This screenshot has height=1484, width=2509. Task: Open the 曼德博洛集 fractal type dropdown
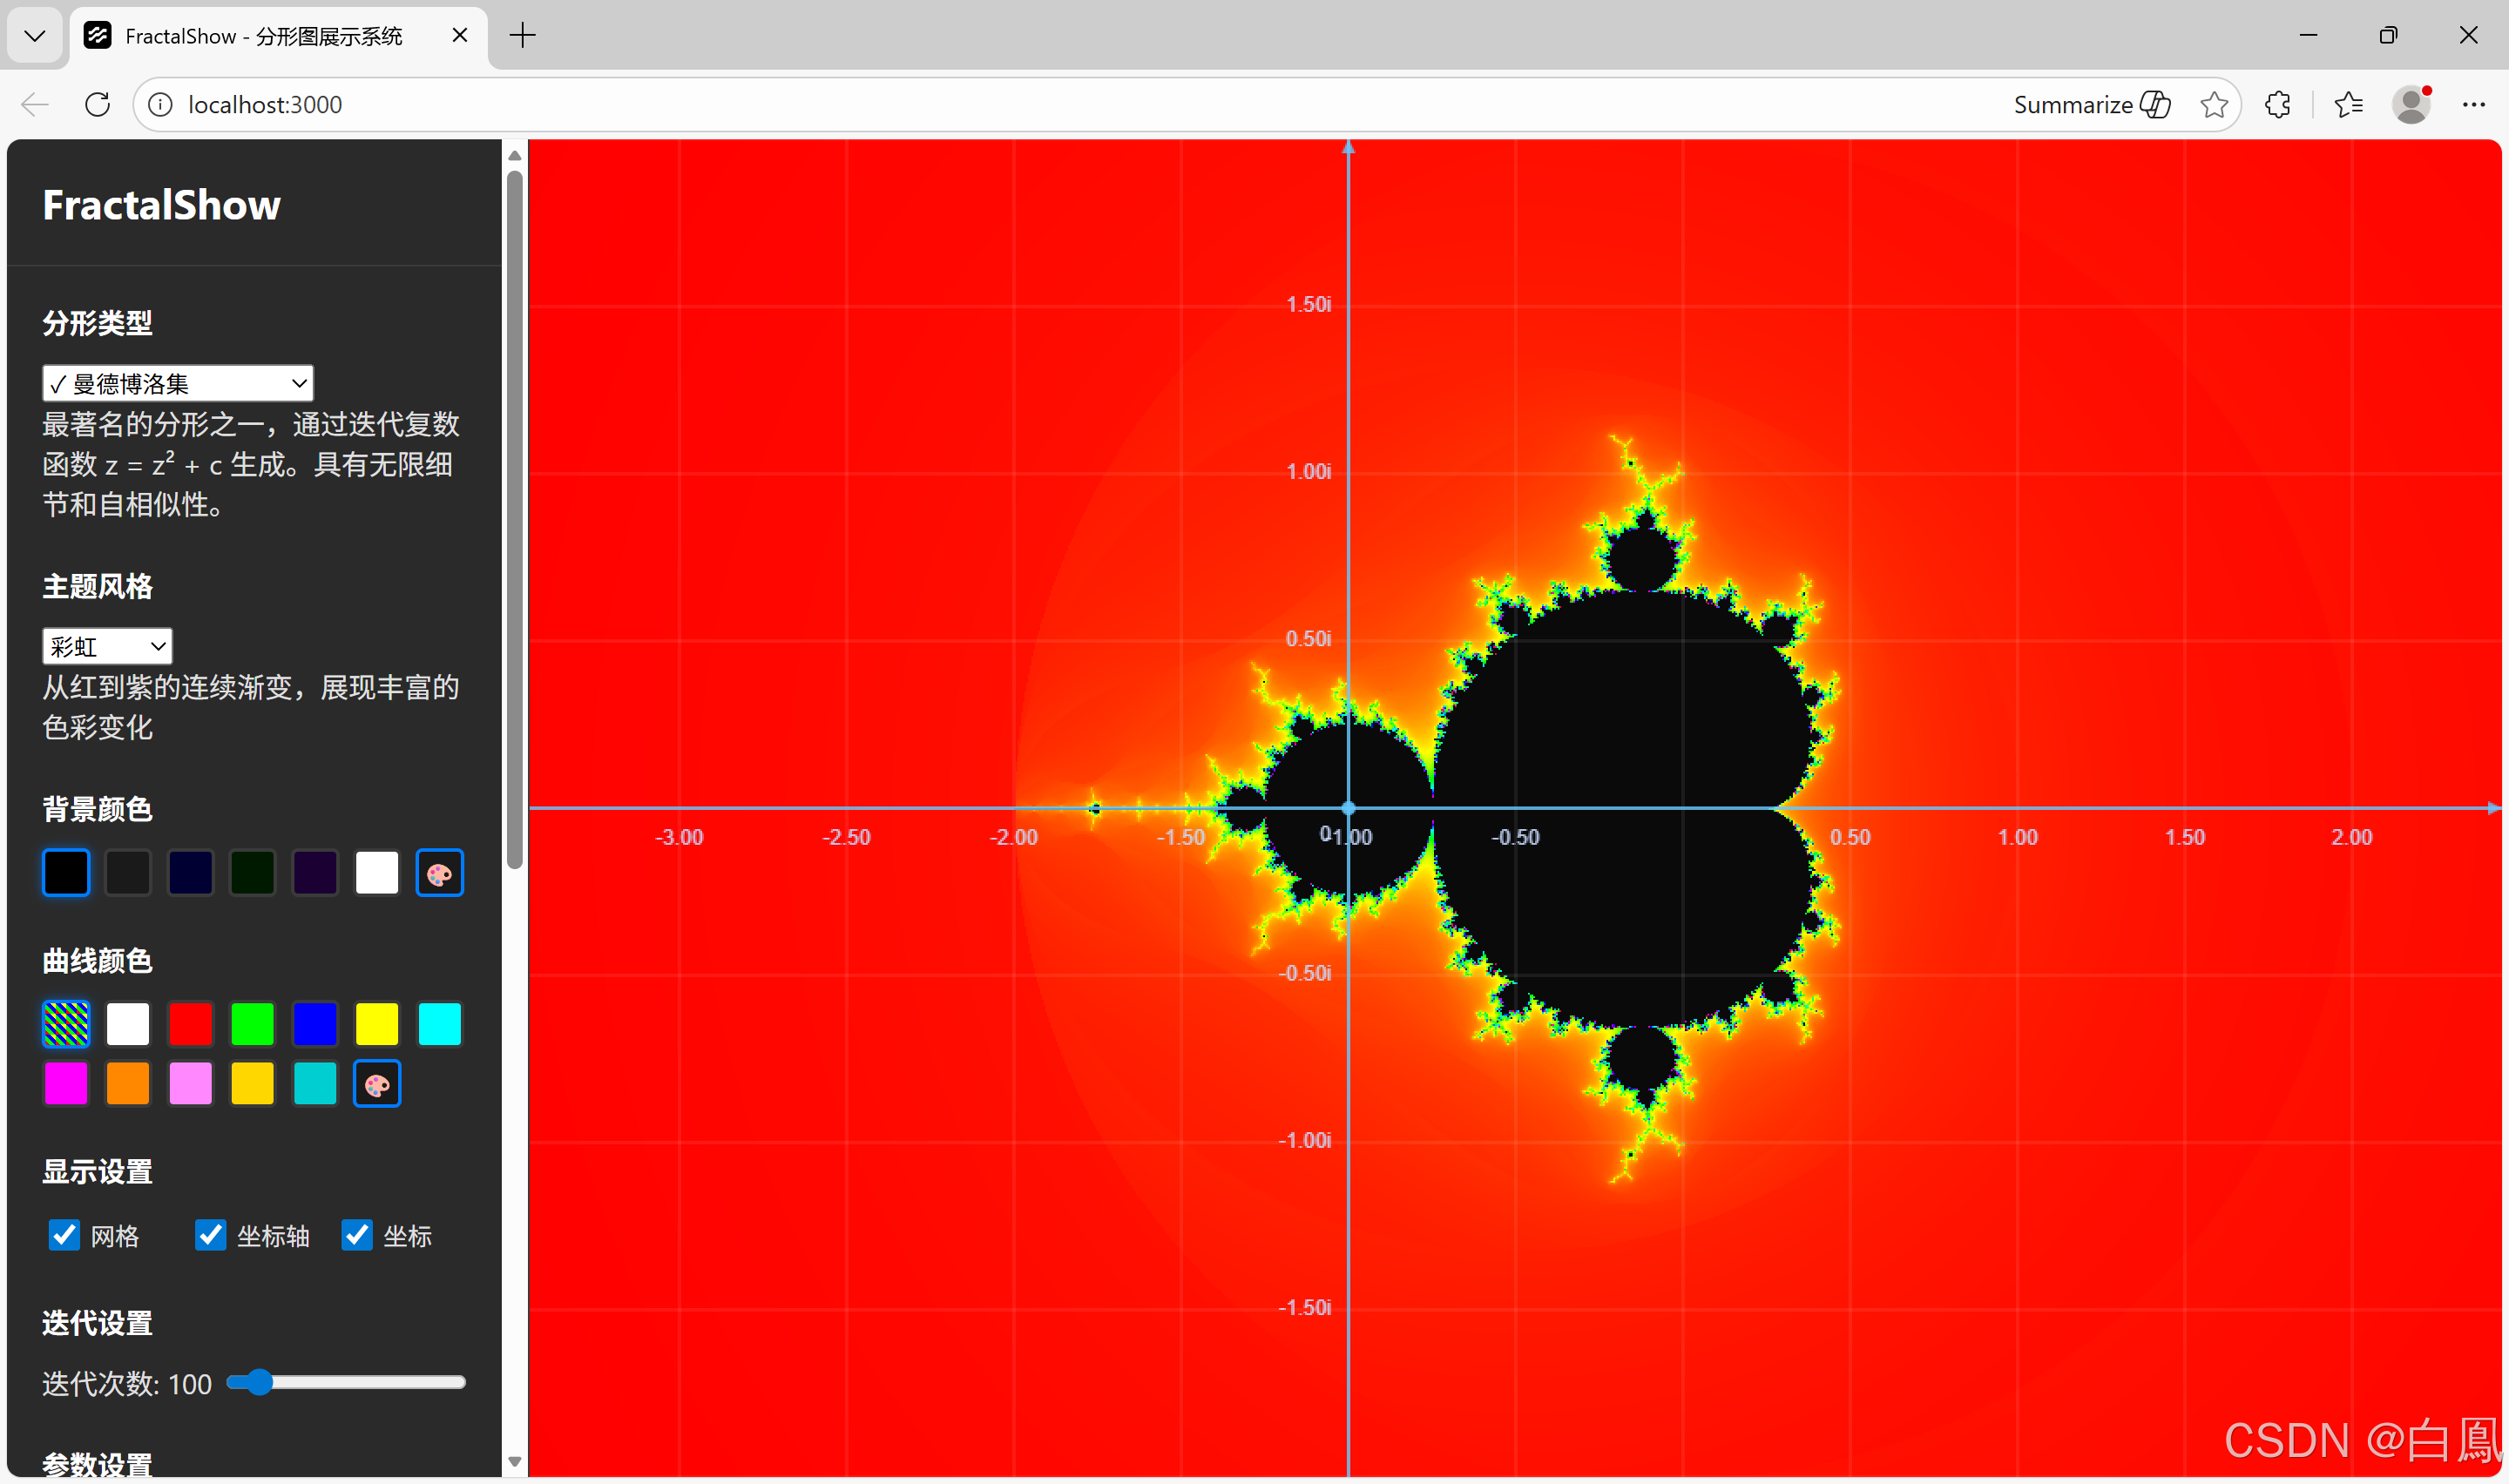click(177, 383)
